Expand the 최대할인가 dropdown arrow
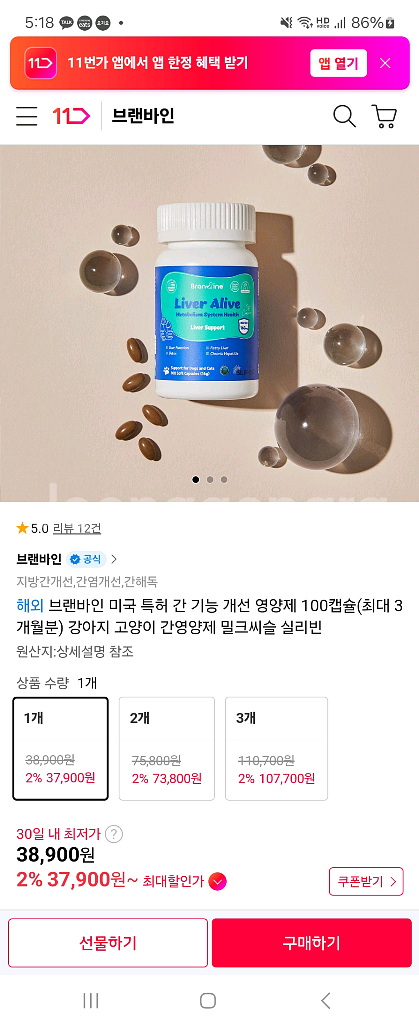The height and width of the screenshot is (1024, 419). click(218, 882)
